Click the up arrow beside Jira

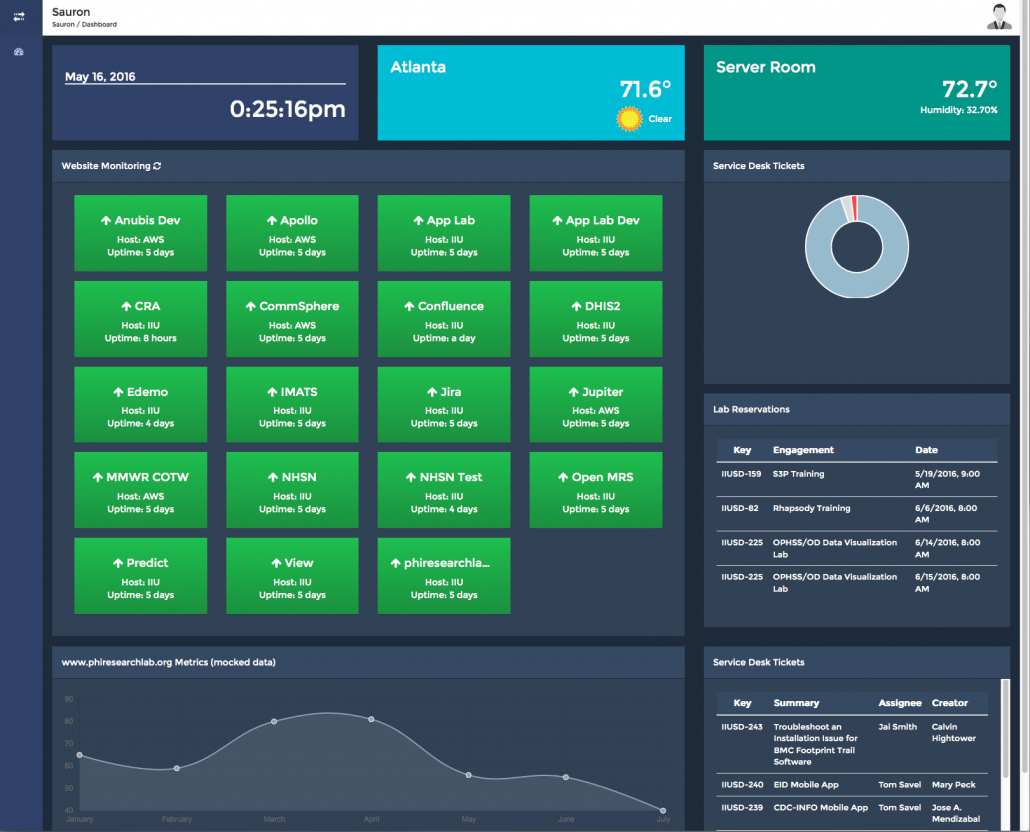pyautogui.click(x=432, y=392)
